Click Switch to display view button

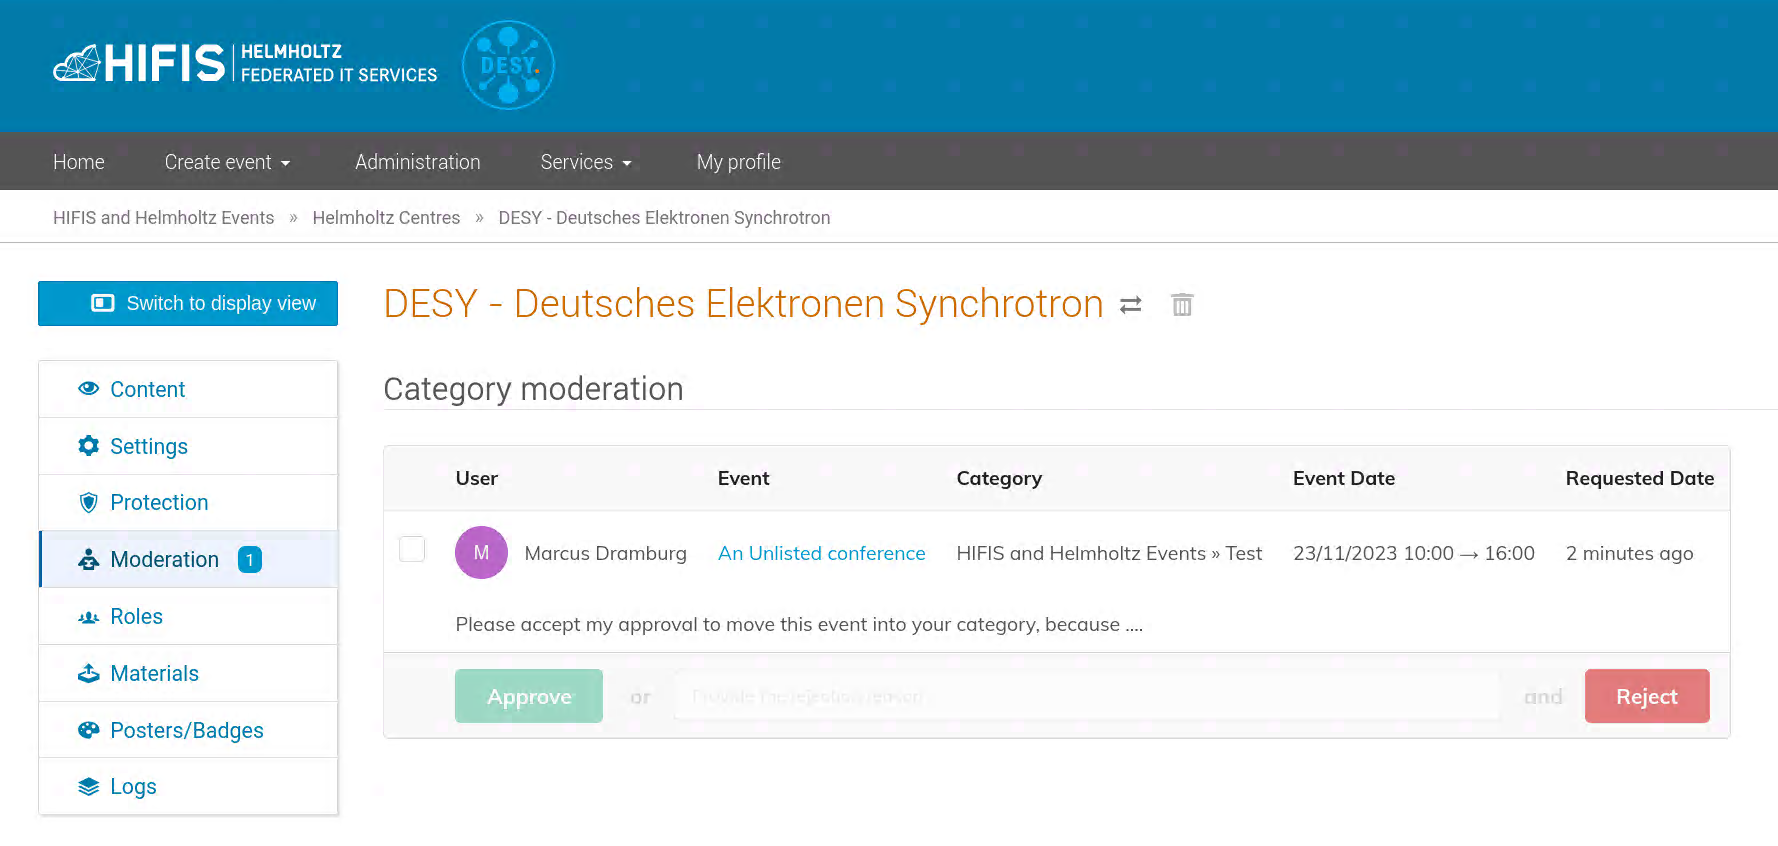click(x=188, y=303)
